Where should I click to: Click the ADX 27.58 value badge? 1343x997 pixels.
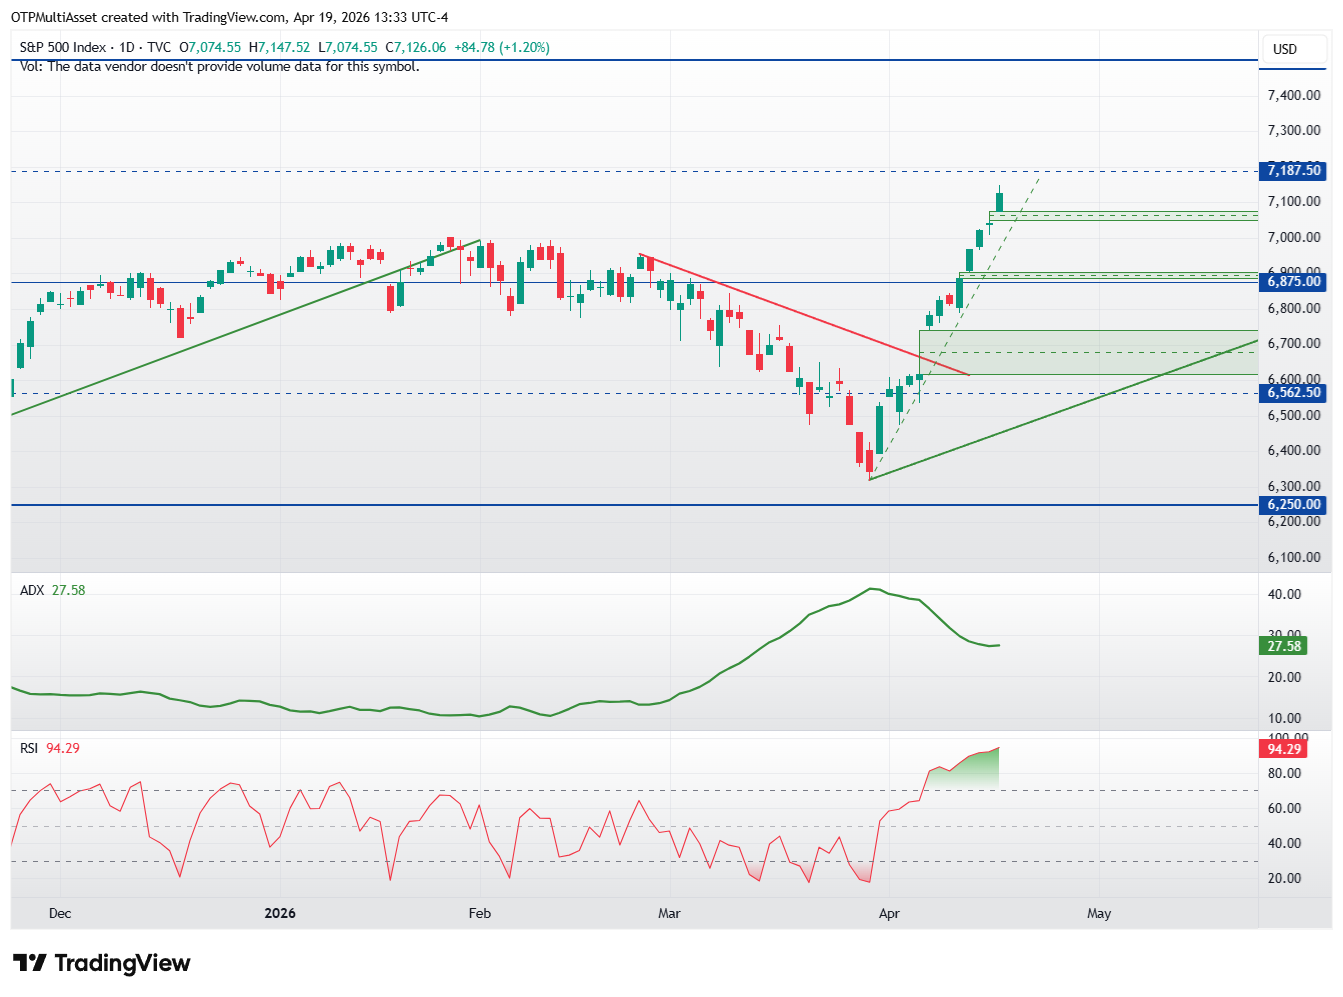(x=1283, y=646)
